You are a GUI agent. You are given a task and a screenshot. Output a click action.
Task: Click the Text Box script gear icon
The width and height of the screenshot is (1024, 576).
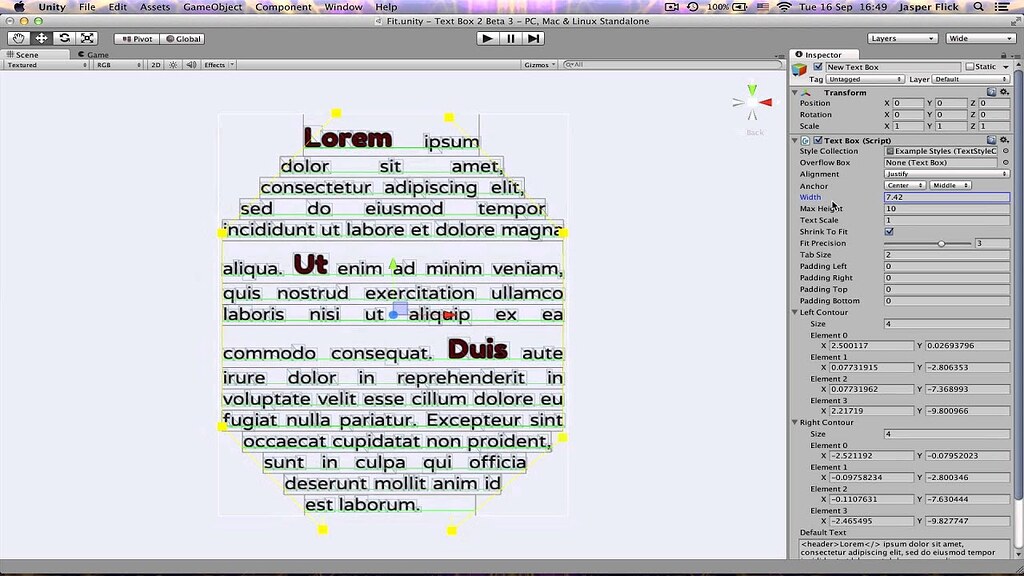[x=1005, y=140]
